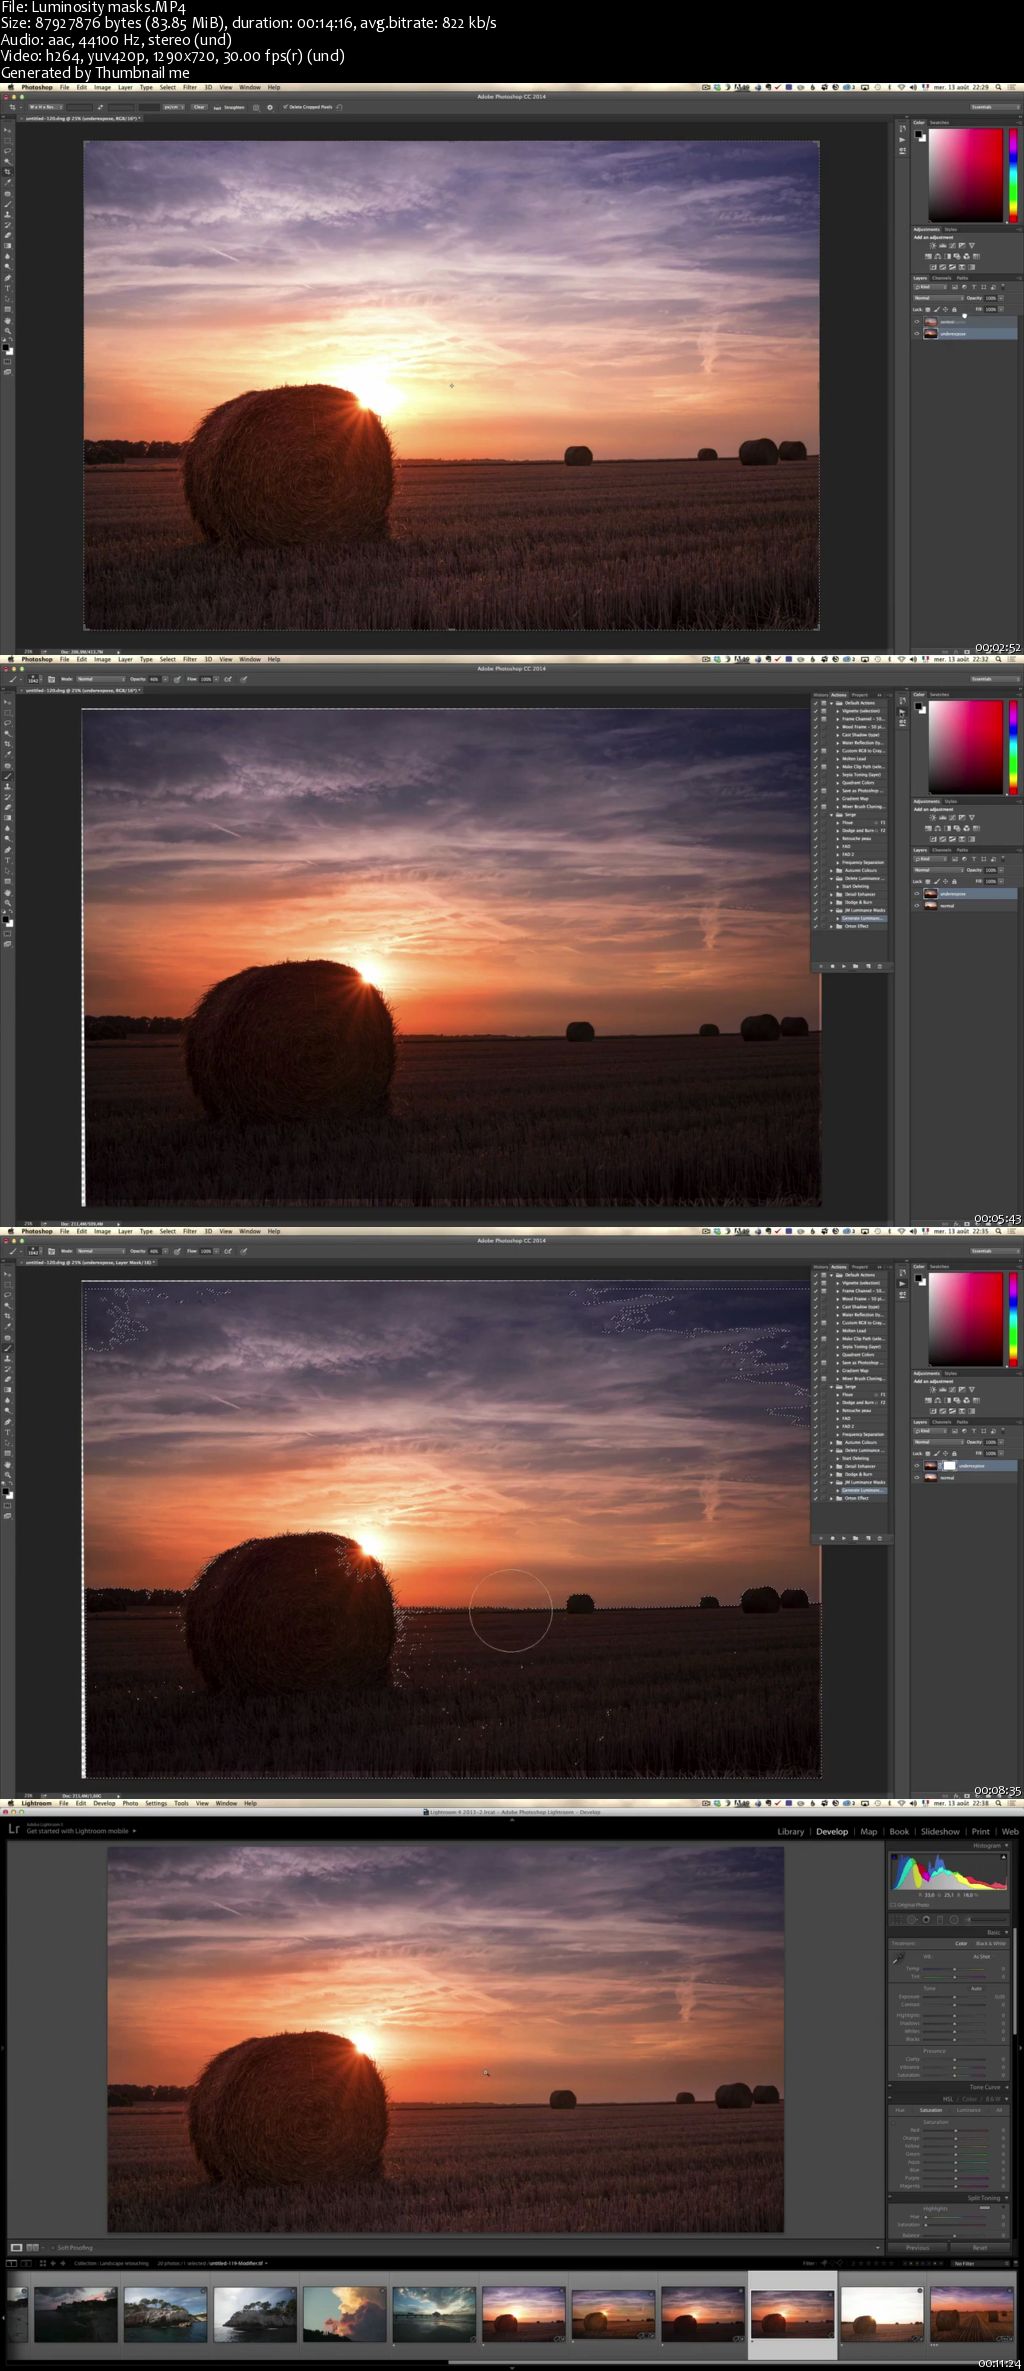Add Curves adjustment in second Photoshop frame
The width and height of the screenshot is (1024, 2371).
click(x=952, y=817)
